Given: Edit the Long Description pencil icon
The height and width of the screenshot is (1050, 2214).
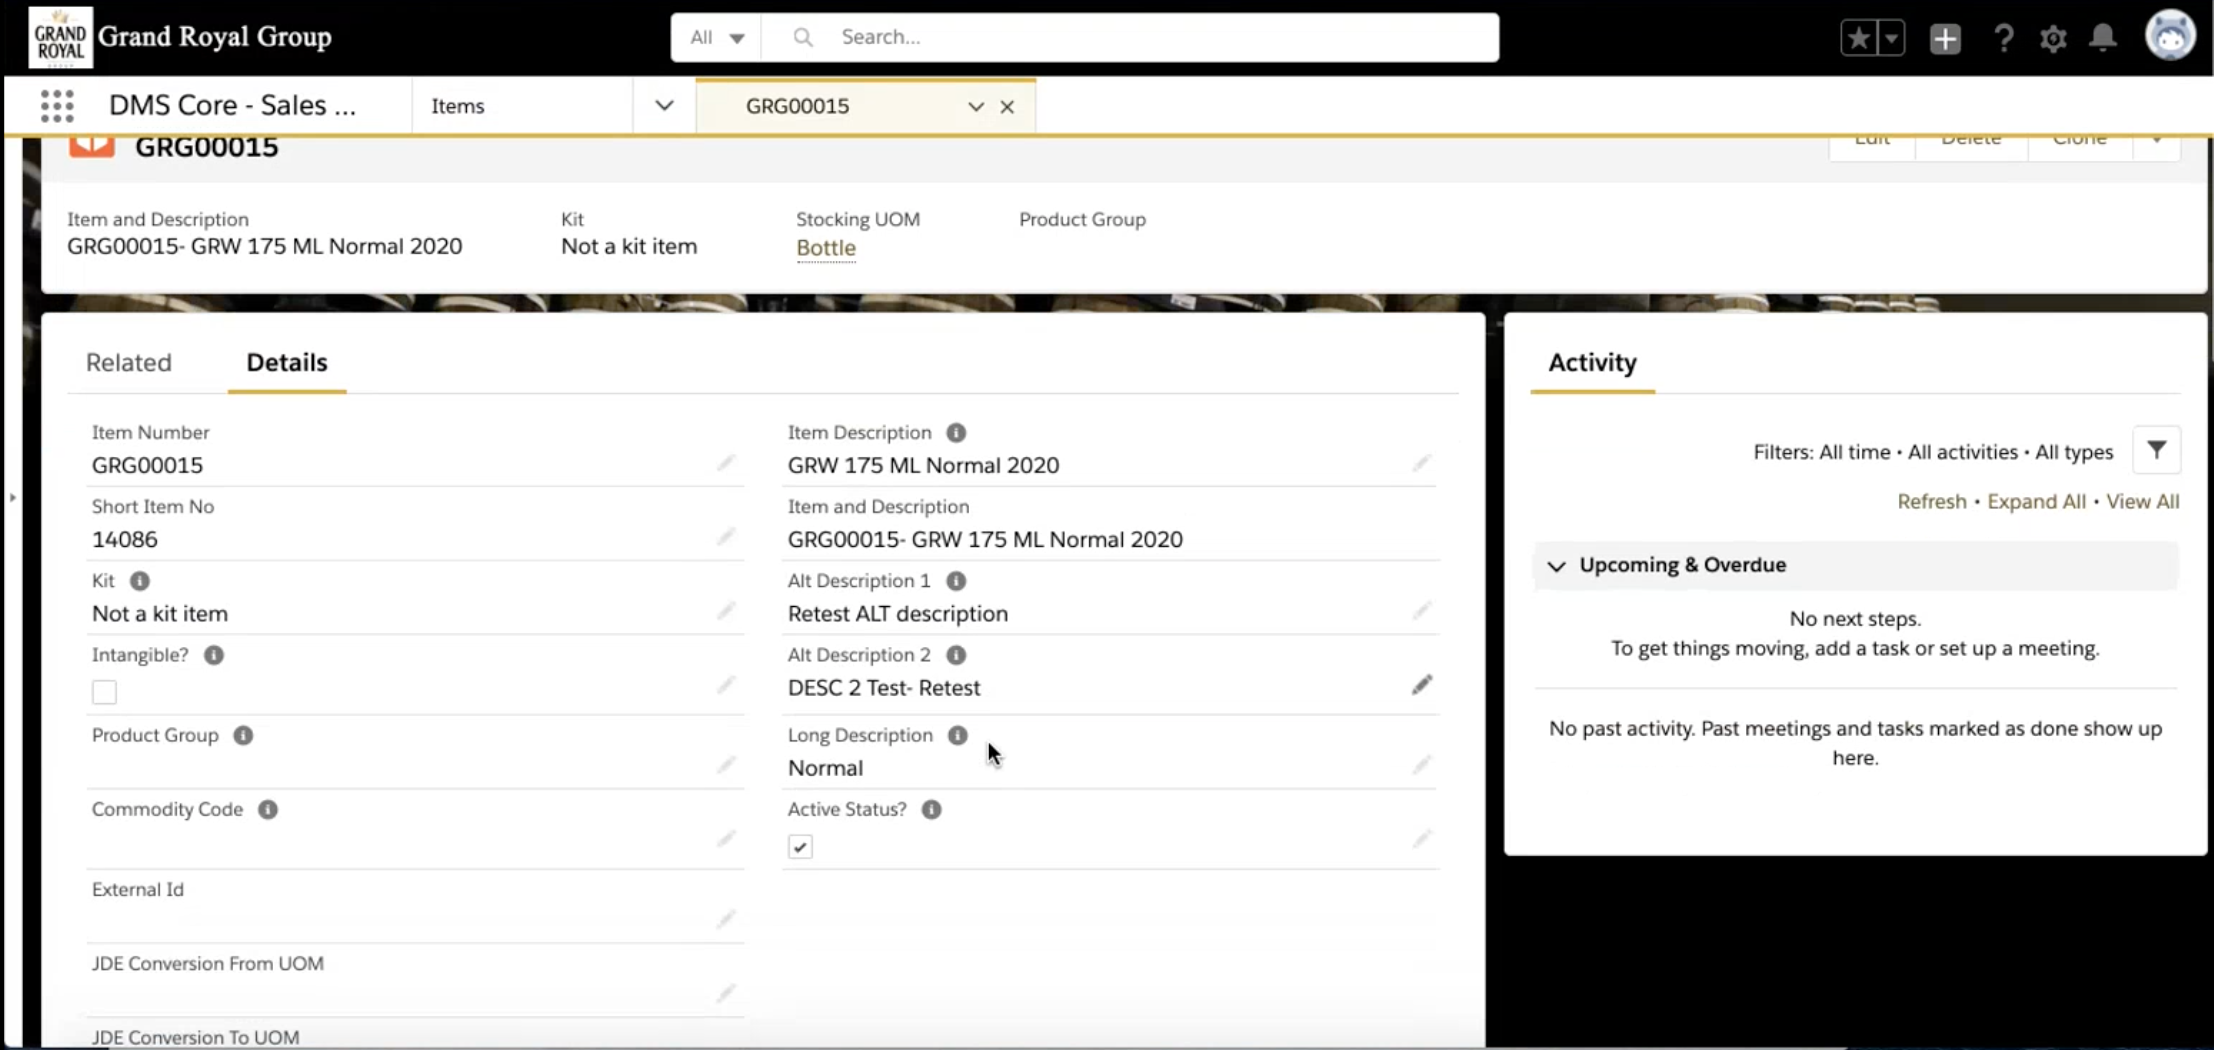Looking at the screenshot, I should click(1421, 765).
